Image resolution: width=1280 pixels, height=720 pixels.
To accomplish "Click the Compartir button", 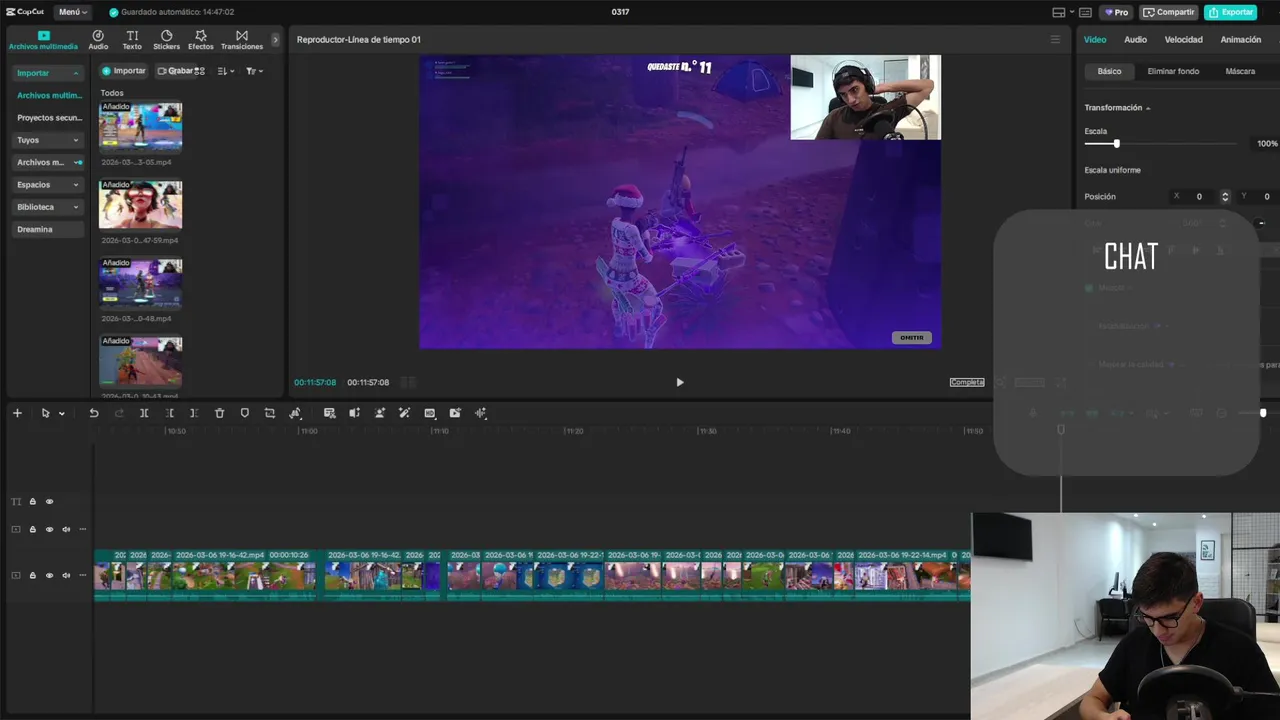I will click(1169, 12).
